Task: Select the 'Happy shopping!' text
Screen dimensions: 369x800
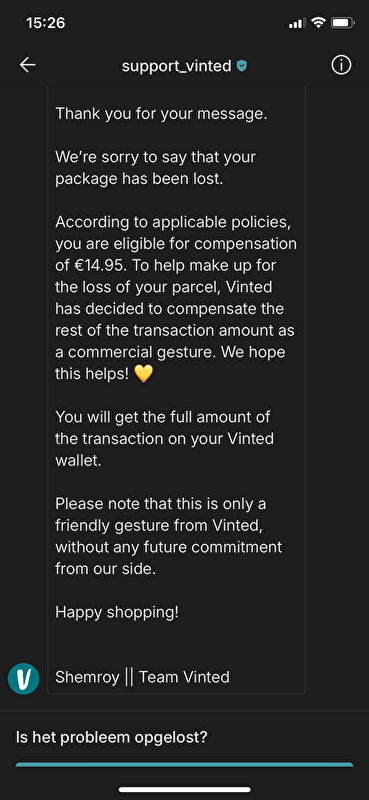Action: coord(117,612)
